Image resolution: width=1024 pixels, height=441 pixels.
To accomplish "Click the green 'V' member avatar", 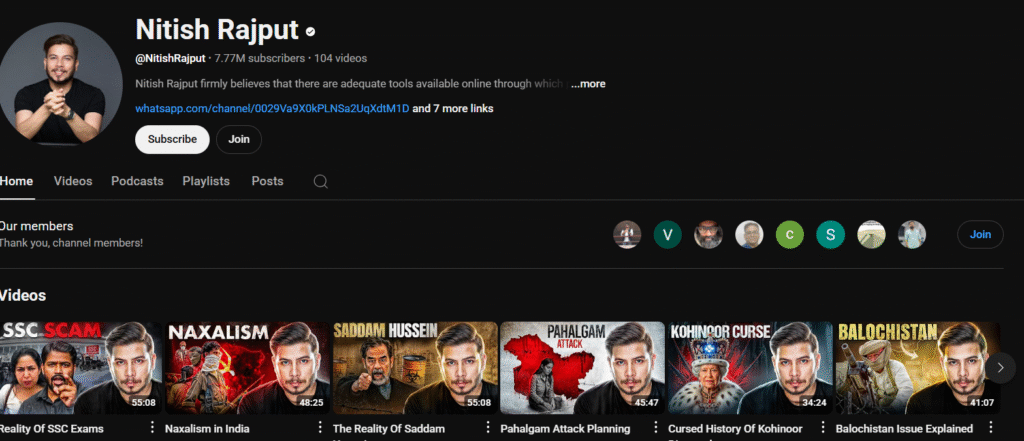I will pos(667,235).
